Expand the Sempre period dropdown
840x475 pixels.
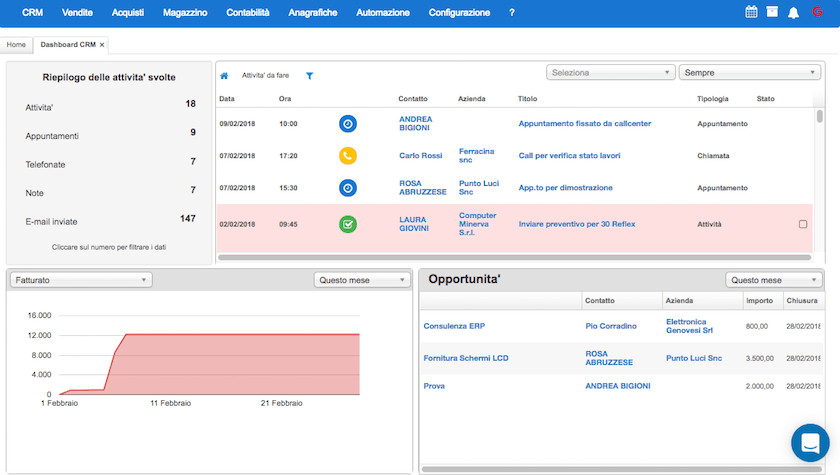(x=749, y=73)
